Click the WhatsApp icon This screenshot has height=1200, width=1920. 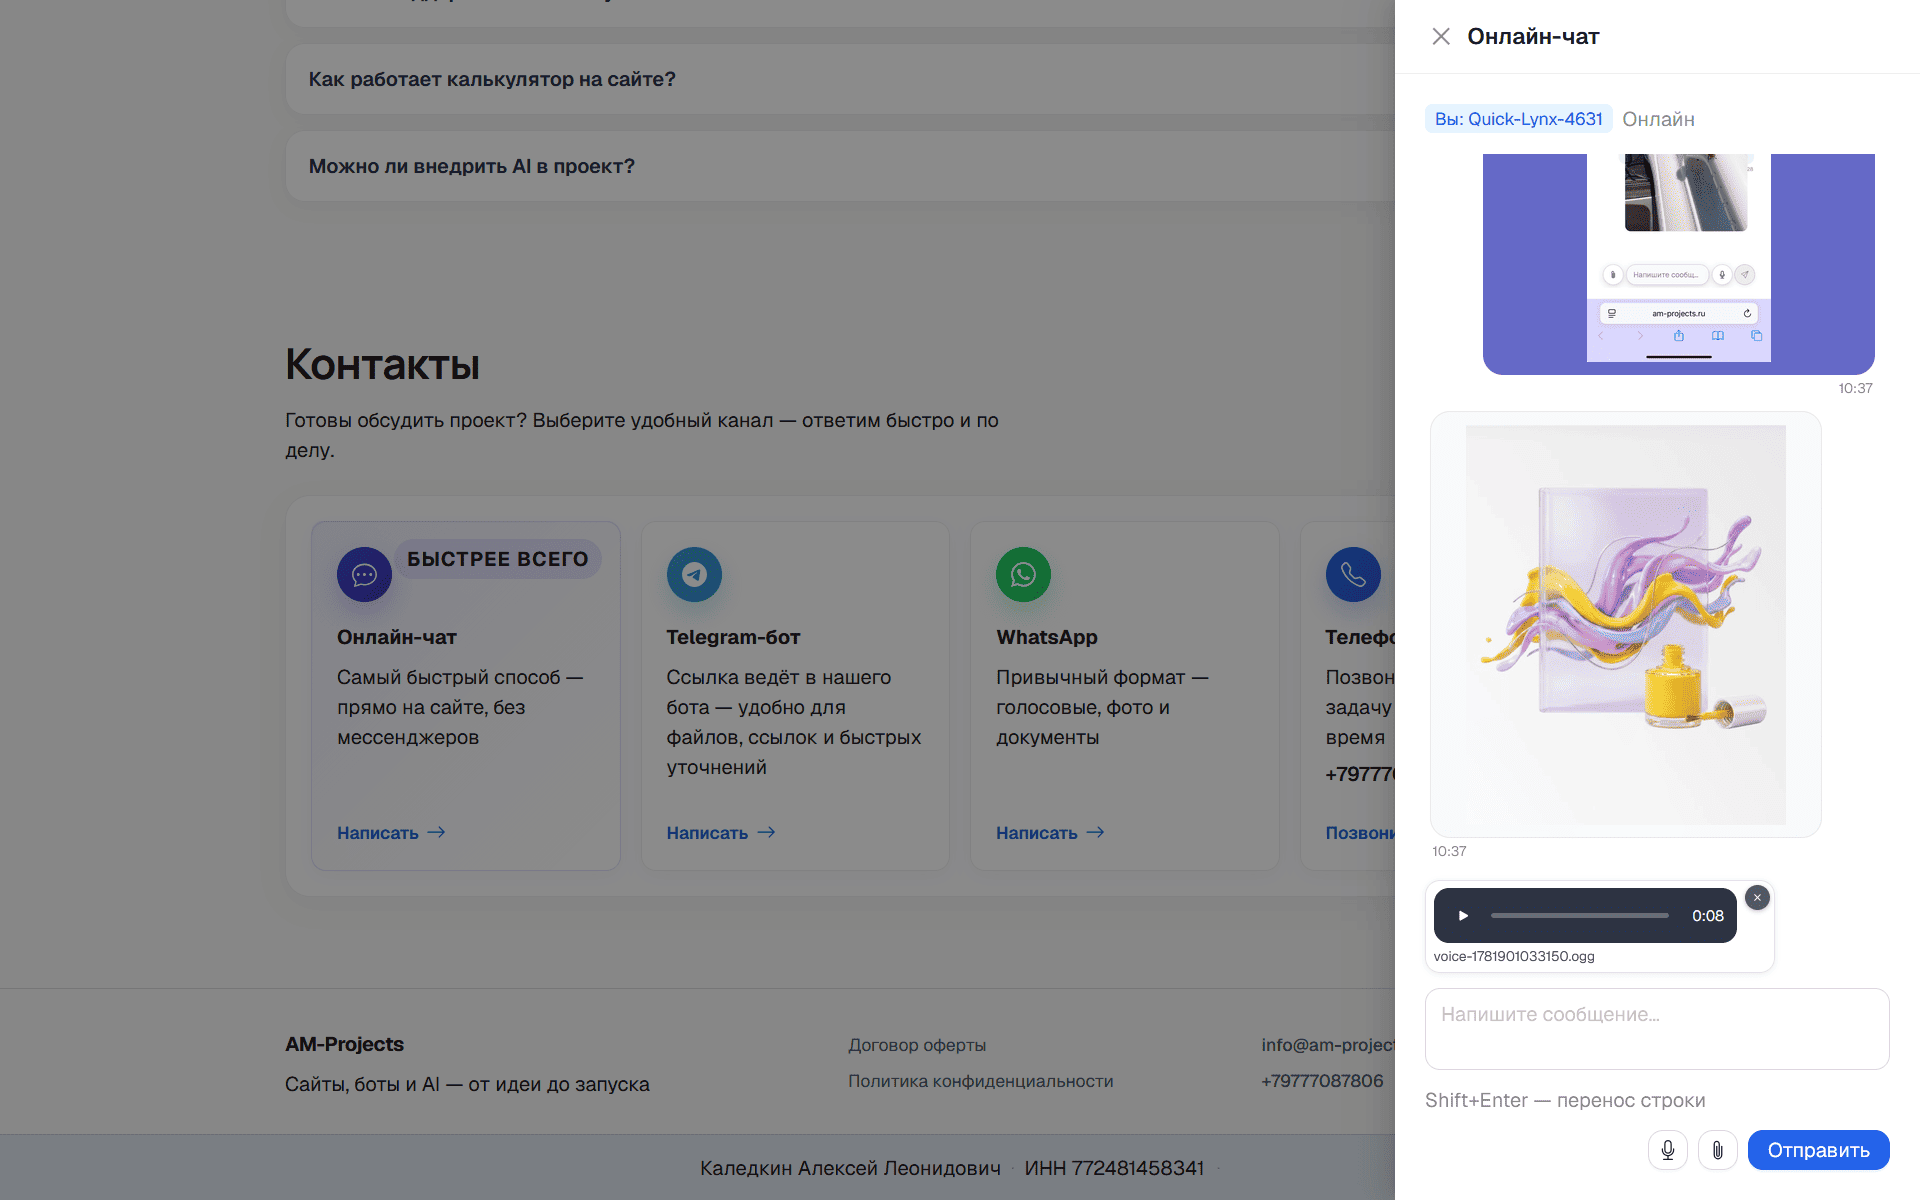click(x=1023, y=574)
